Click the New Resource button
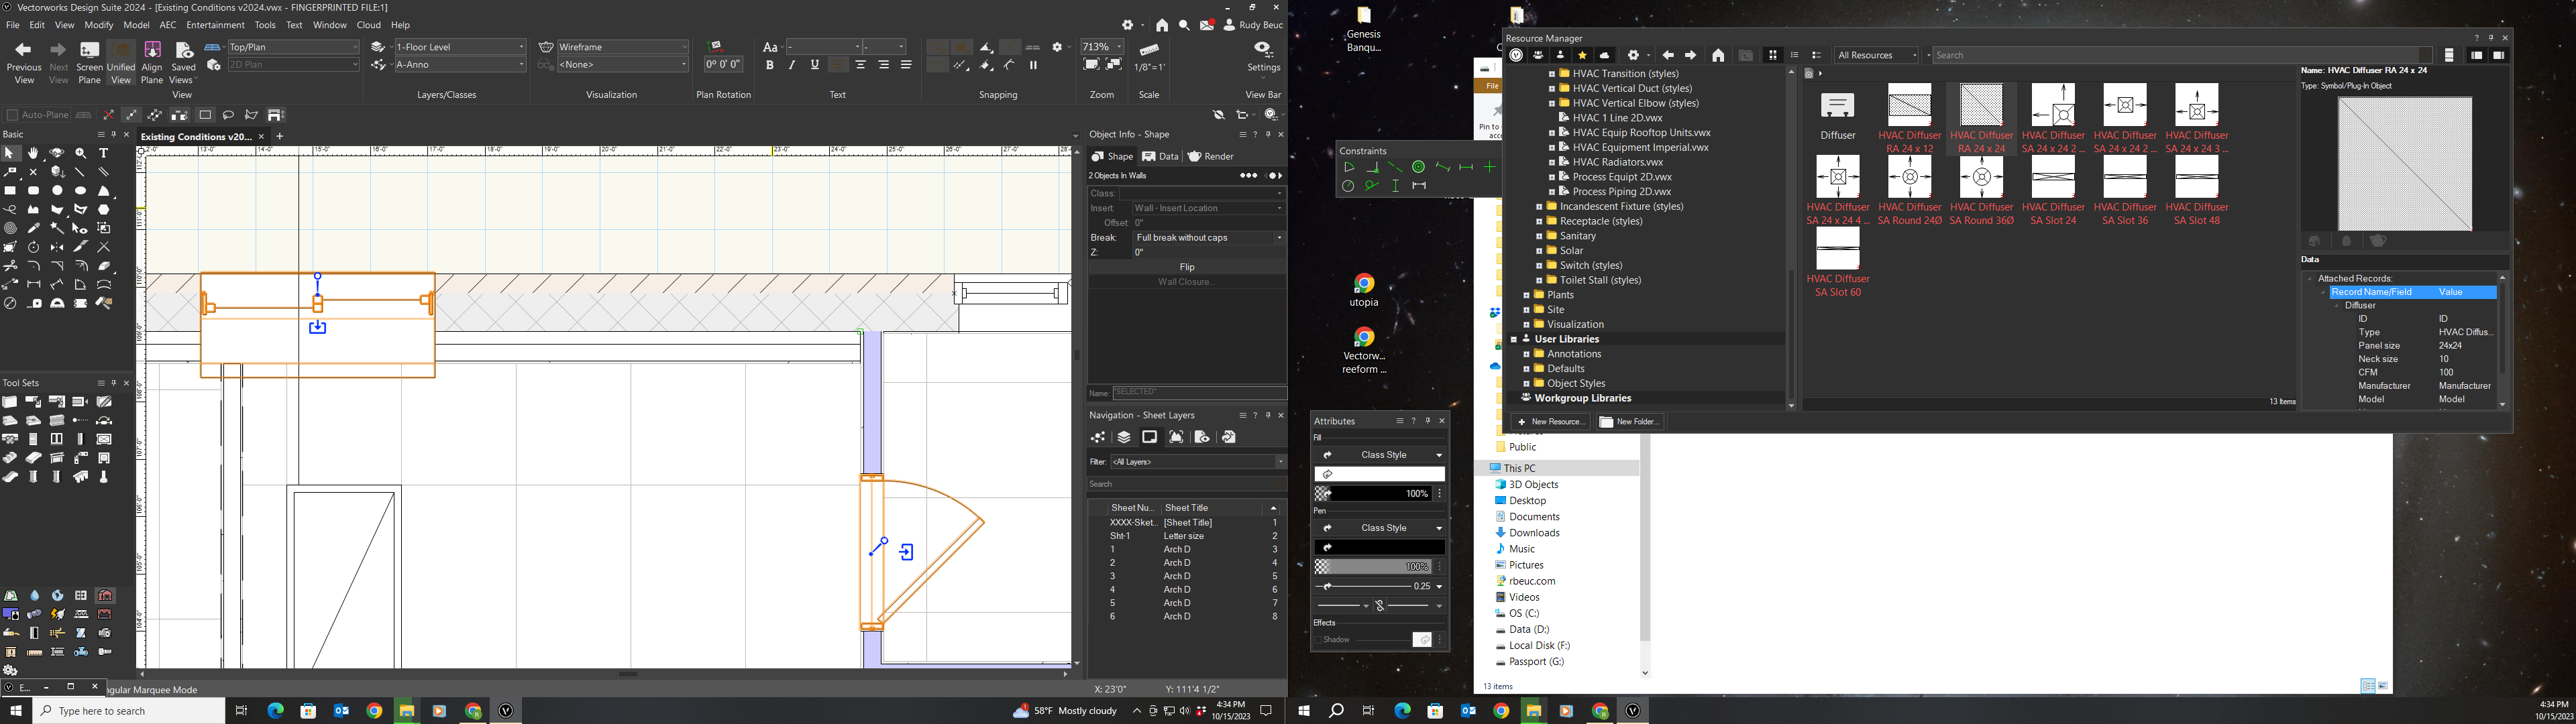 pos(1550,422)
